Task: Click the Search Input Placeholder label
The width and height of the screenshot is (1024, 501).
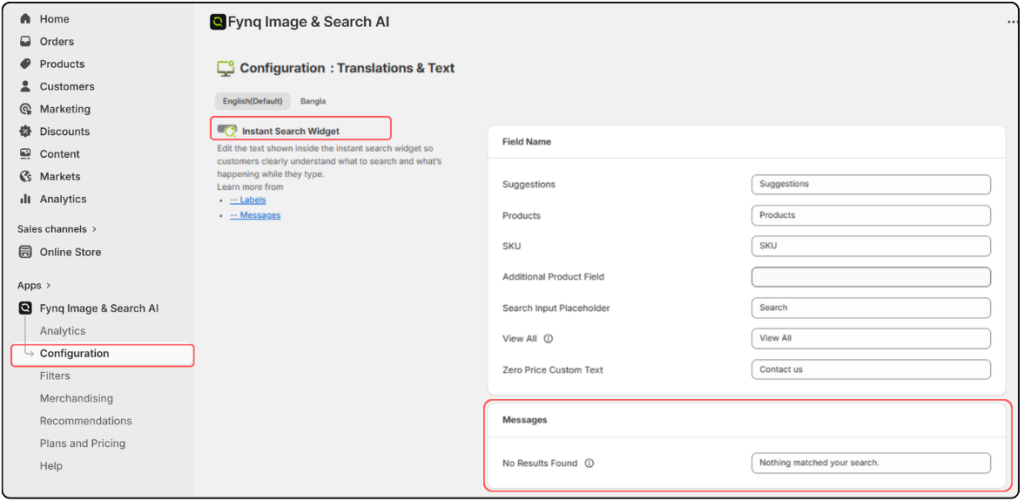Action: tap(556, 308)
